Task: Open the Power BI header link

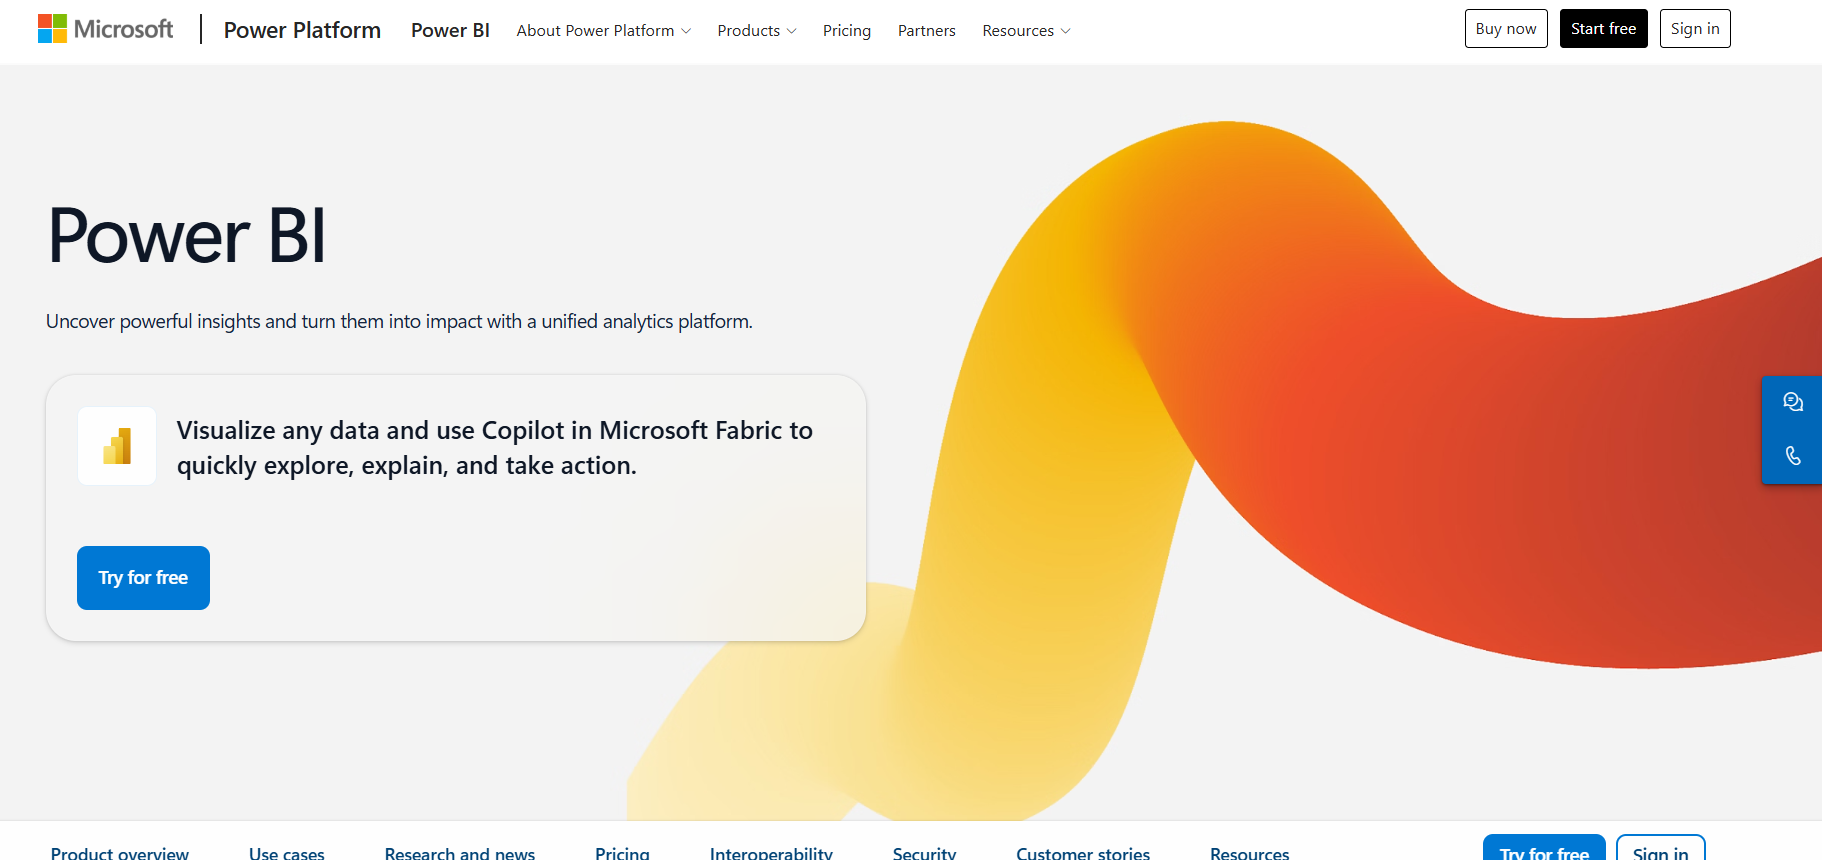Action: tap(450, 30)
